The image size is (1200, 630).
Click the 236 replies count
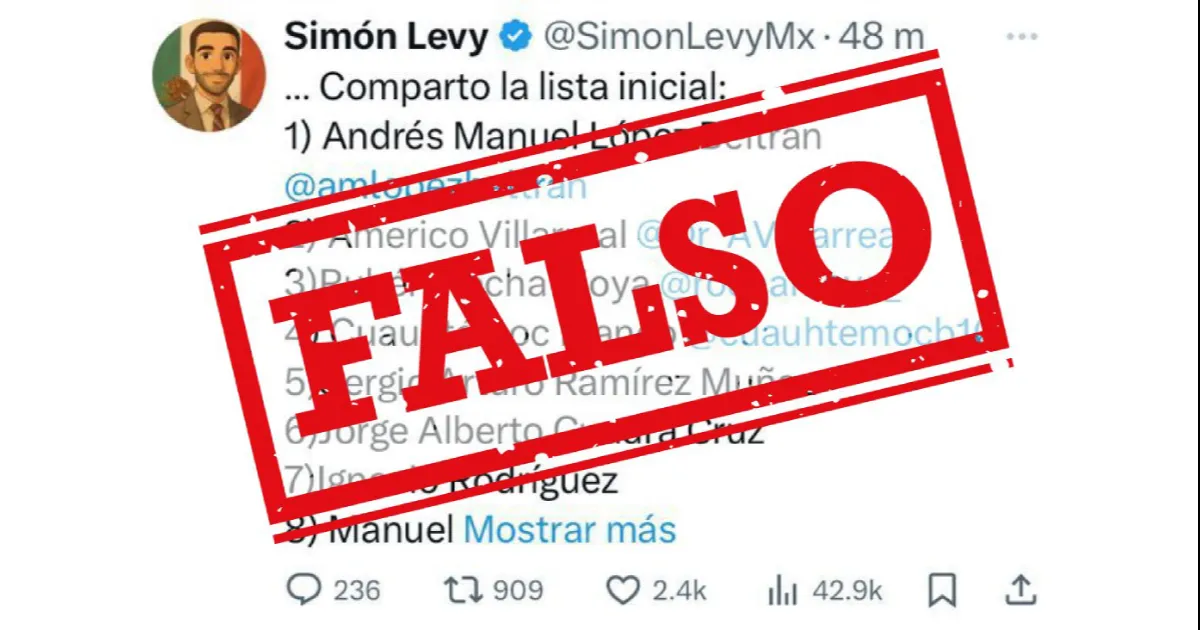(x=357, y=591)
